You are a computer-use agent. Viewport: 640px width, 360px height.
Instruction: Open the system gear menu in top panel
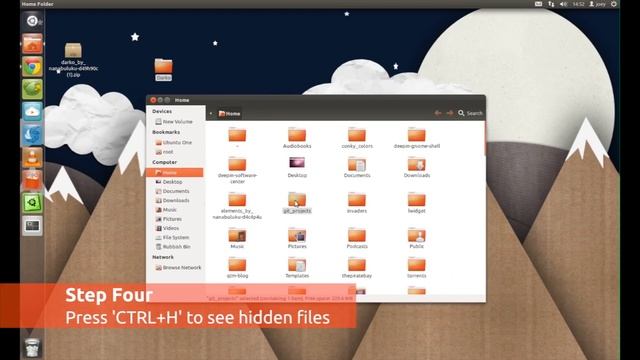coord(614,4)
